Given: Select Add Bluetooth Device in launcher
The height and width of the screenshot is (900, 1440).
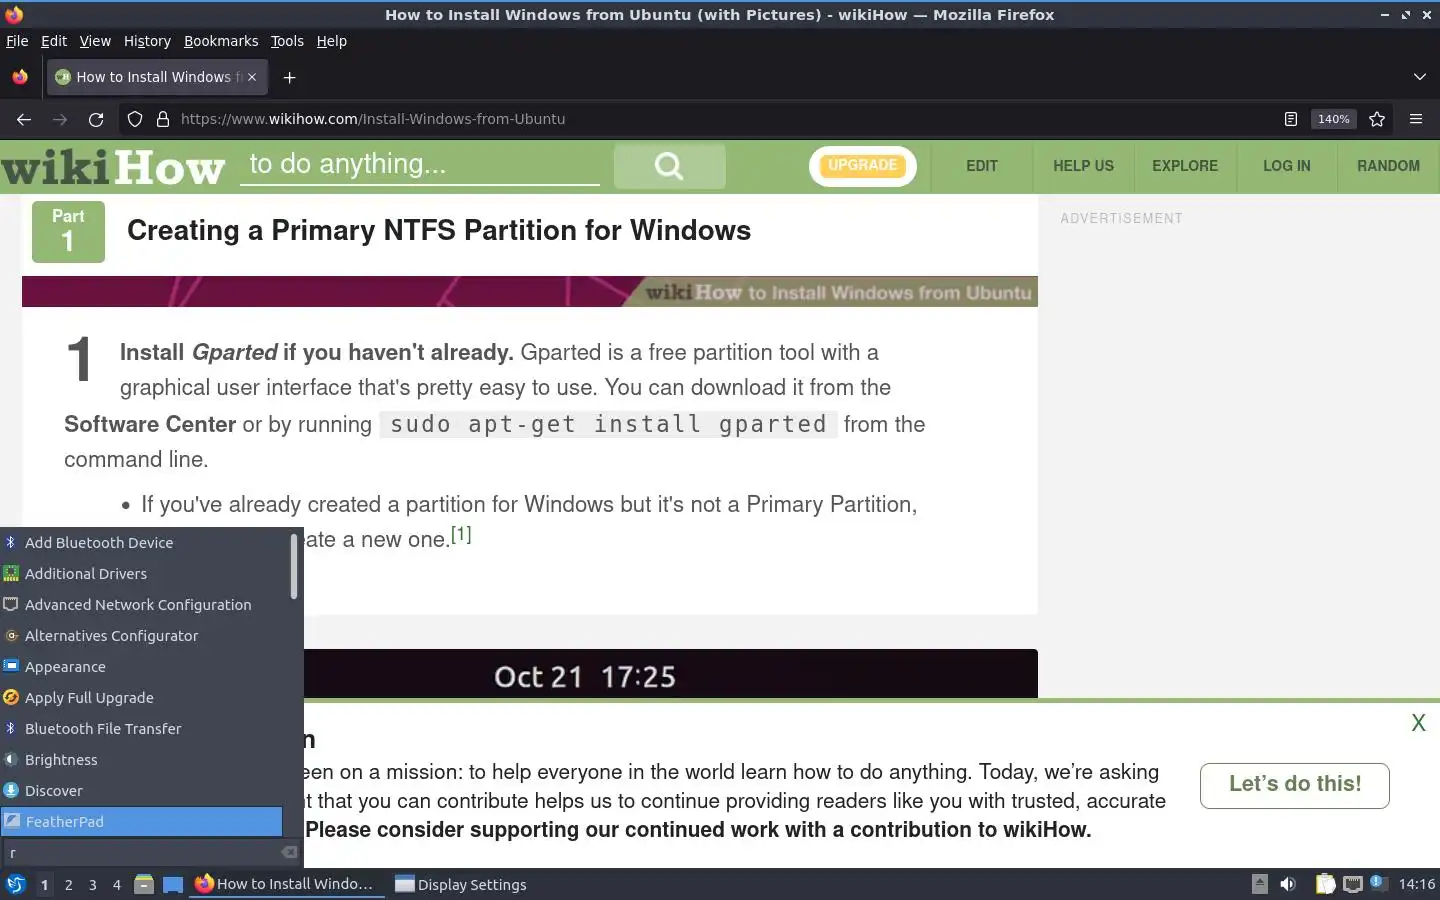Looking at the screenshot, I should point(142,543).
